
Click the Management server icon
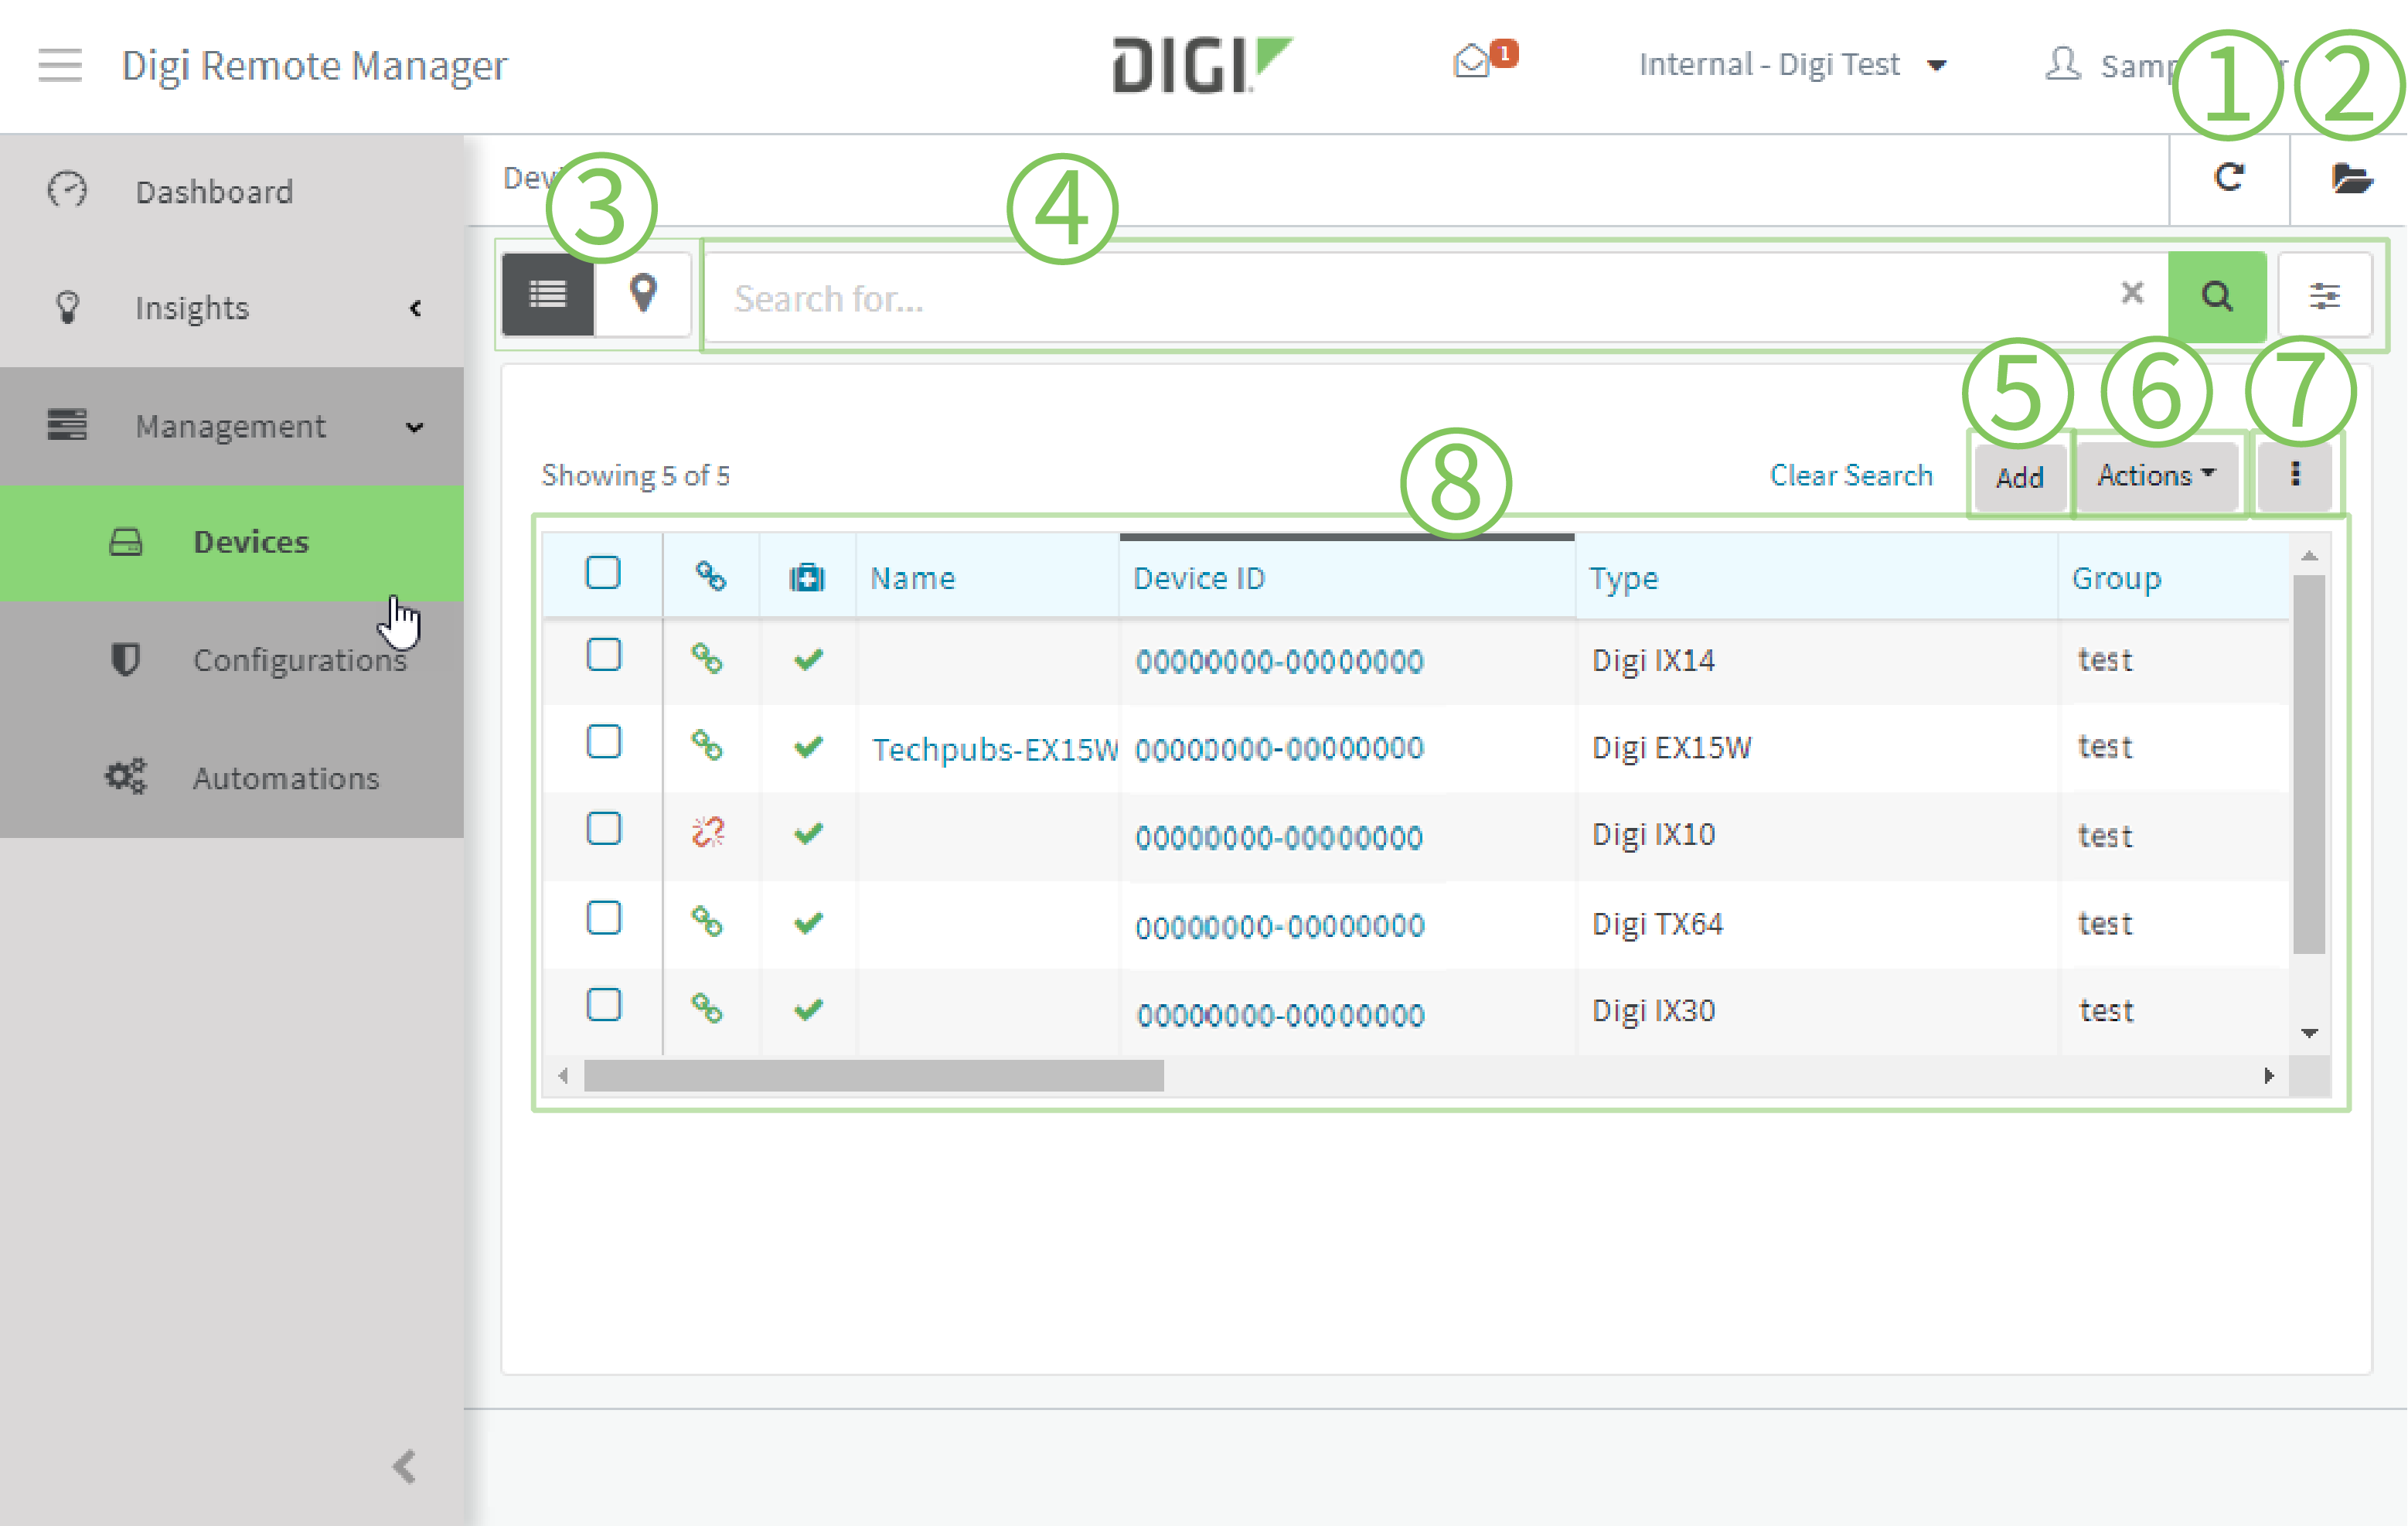click(67, 424)
